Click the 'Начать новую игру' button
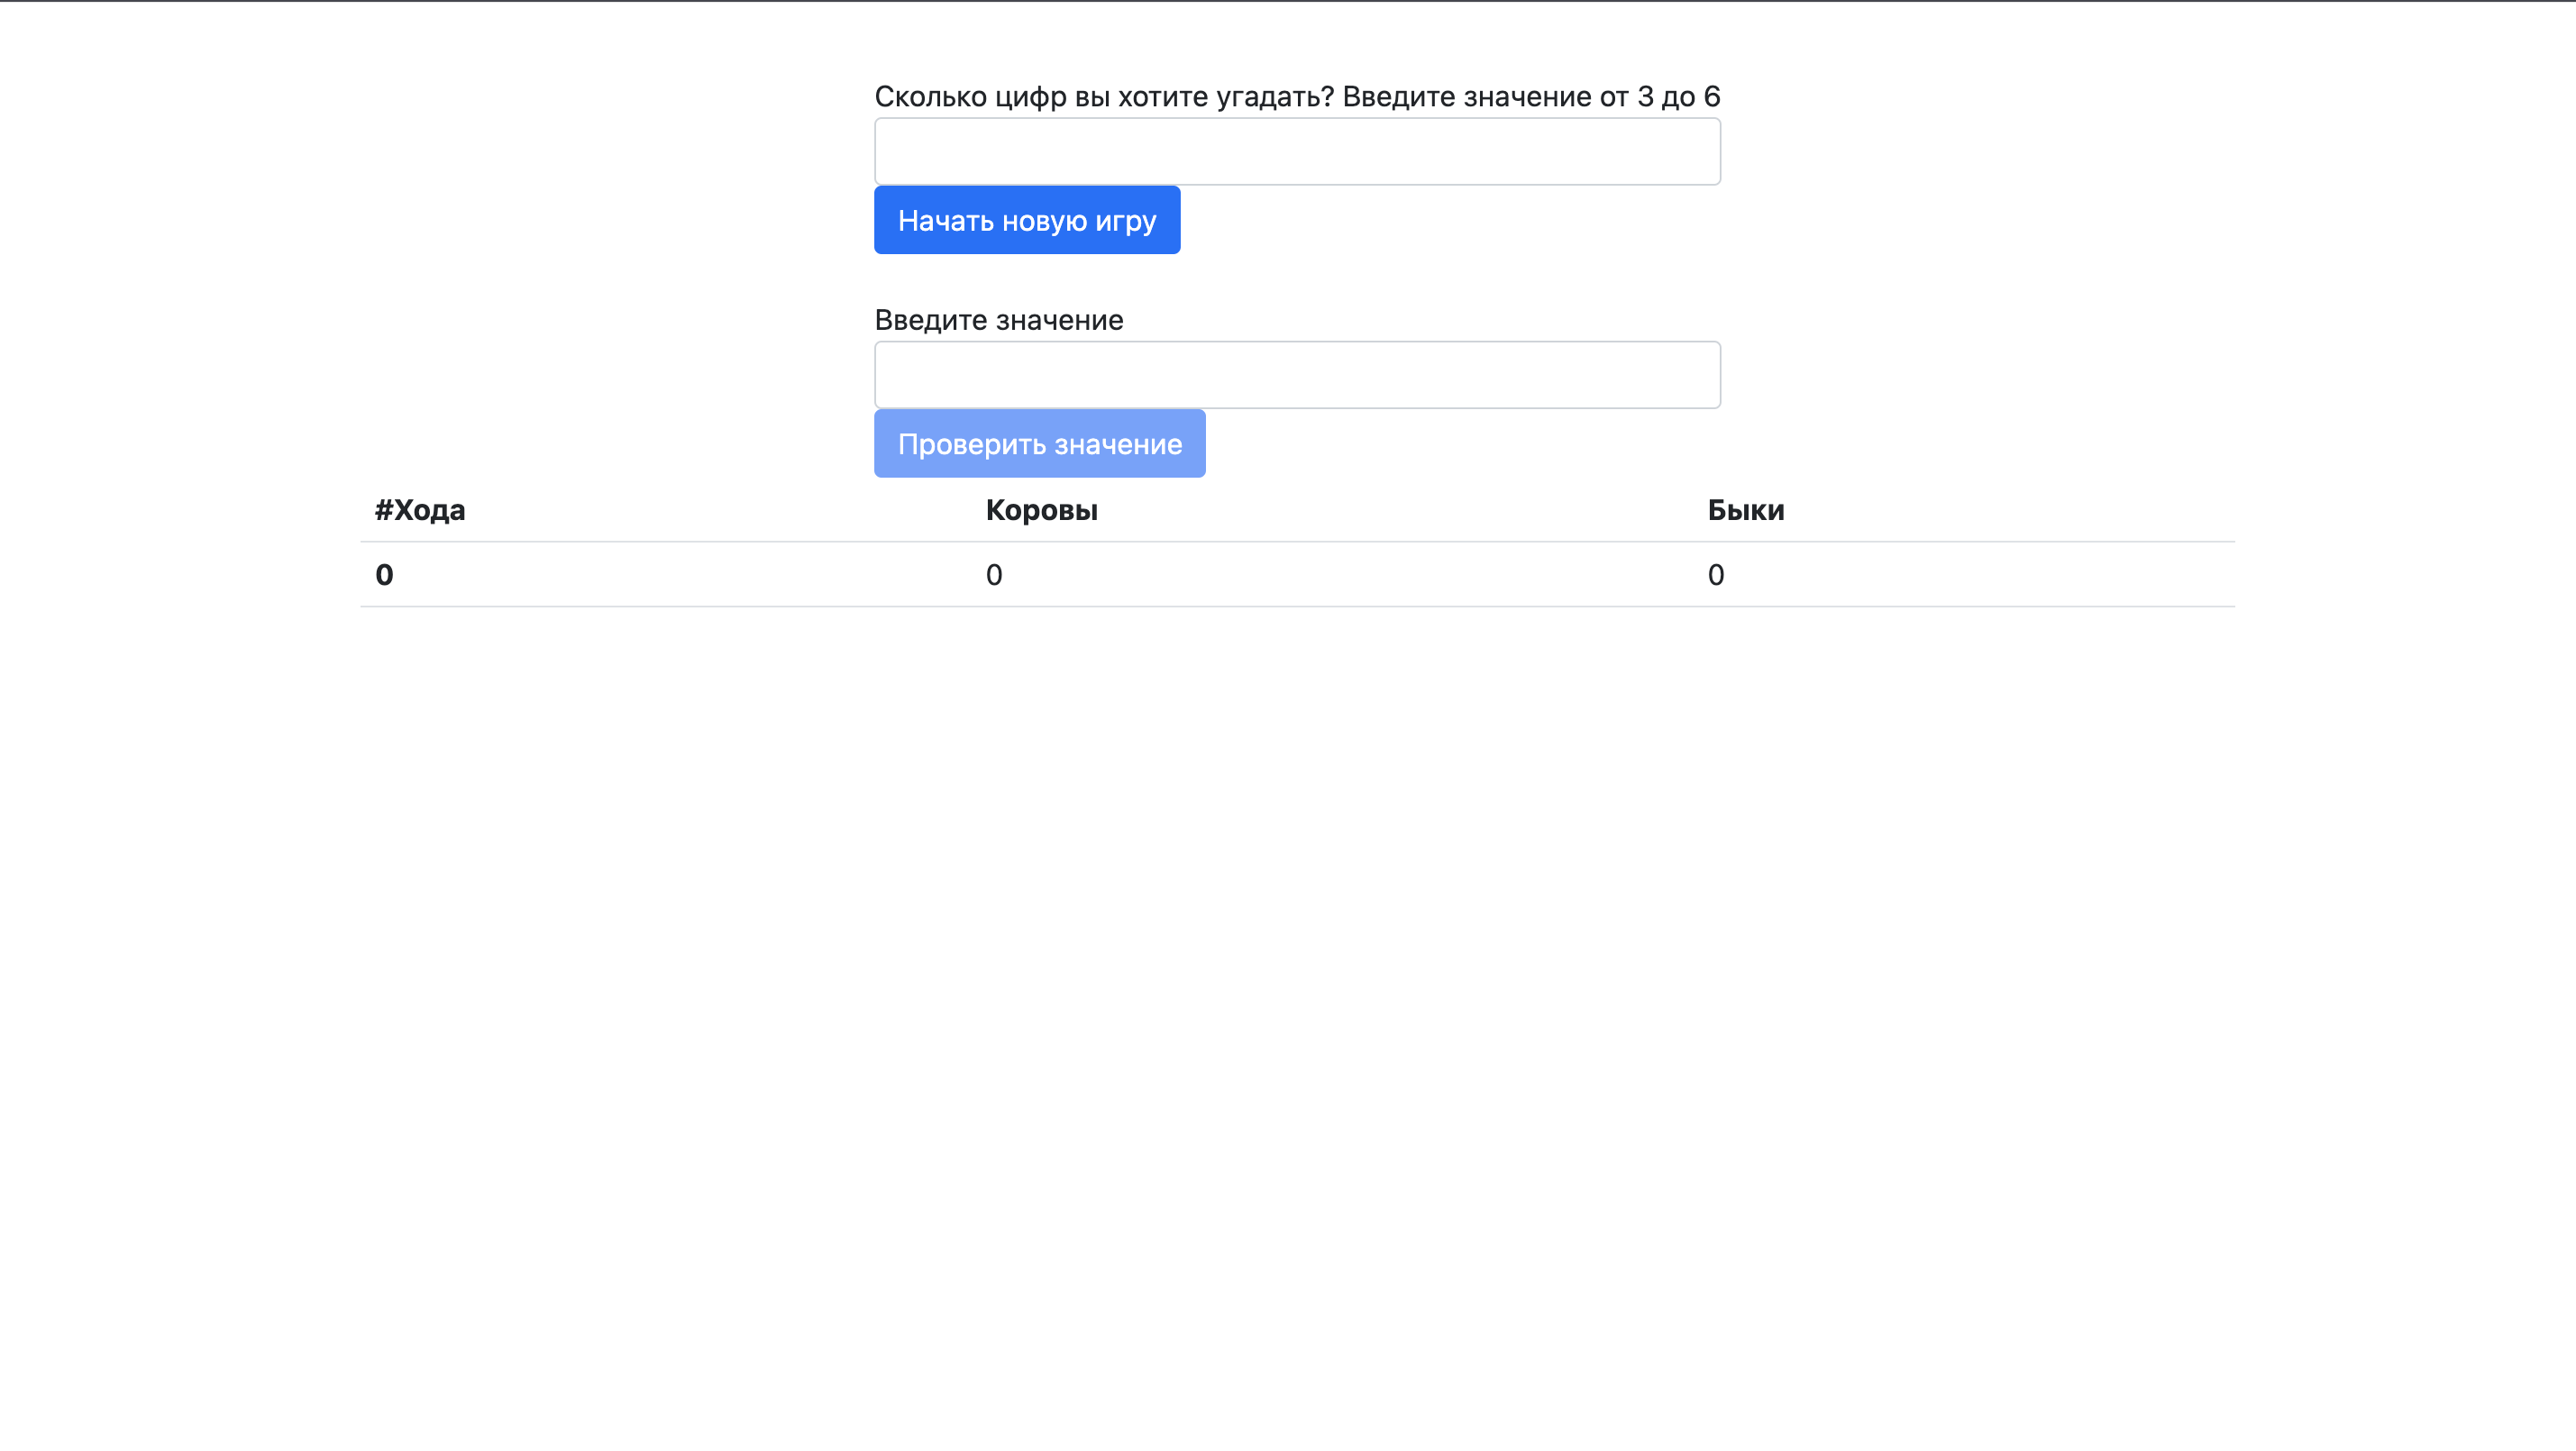The height and width of the screenshot is (1451, 2576). tap(1027, 219)
